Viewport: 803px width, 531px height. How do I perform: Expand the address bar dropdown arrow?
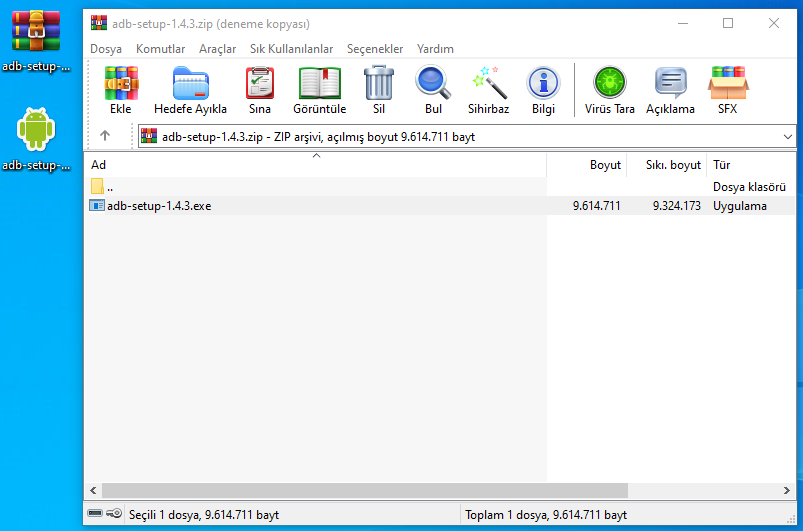click(787, 137)
